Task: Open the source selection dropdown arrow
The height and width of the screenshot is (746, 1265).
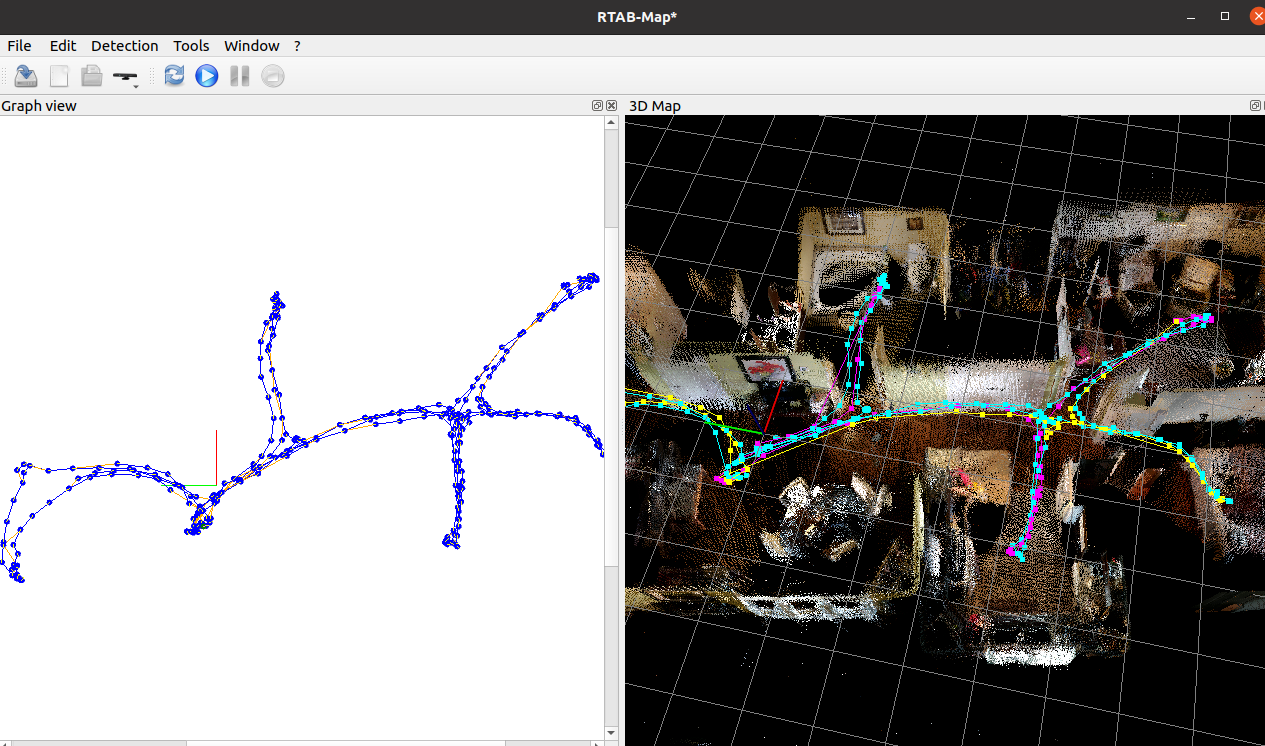Action: click(x=135, y=86)
